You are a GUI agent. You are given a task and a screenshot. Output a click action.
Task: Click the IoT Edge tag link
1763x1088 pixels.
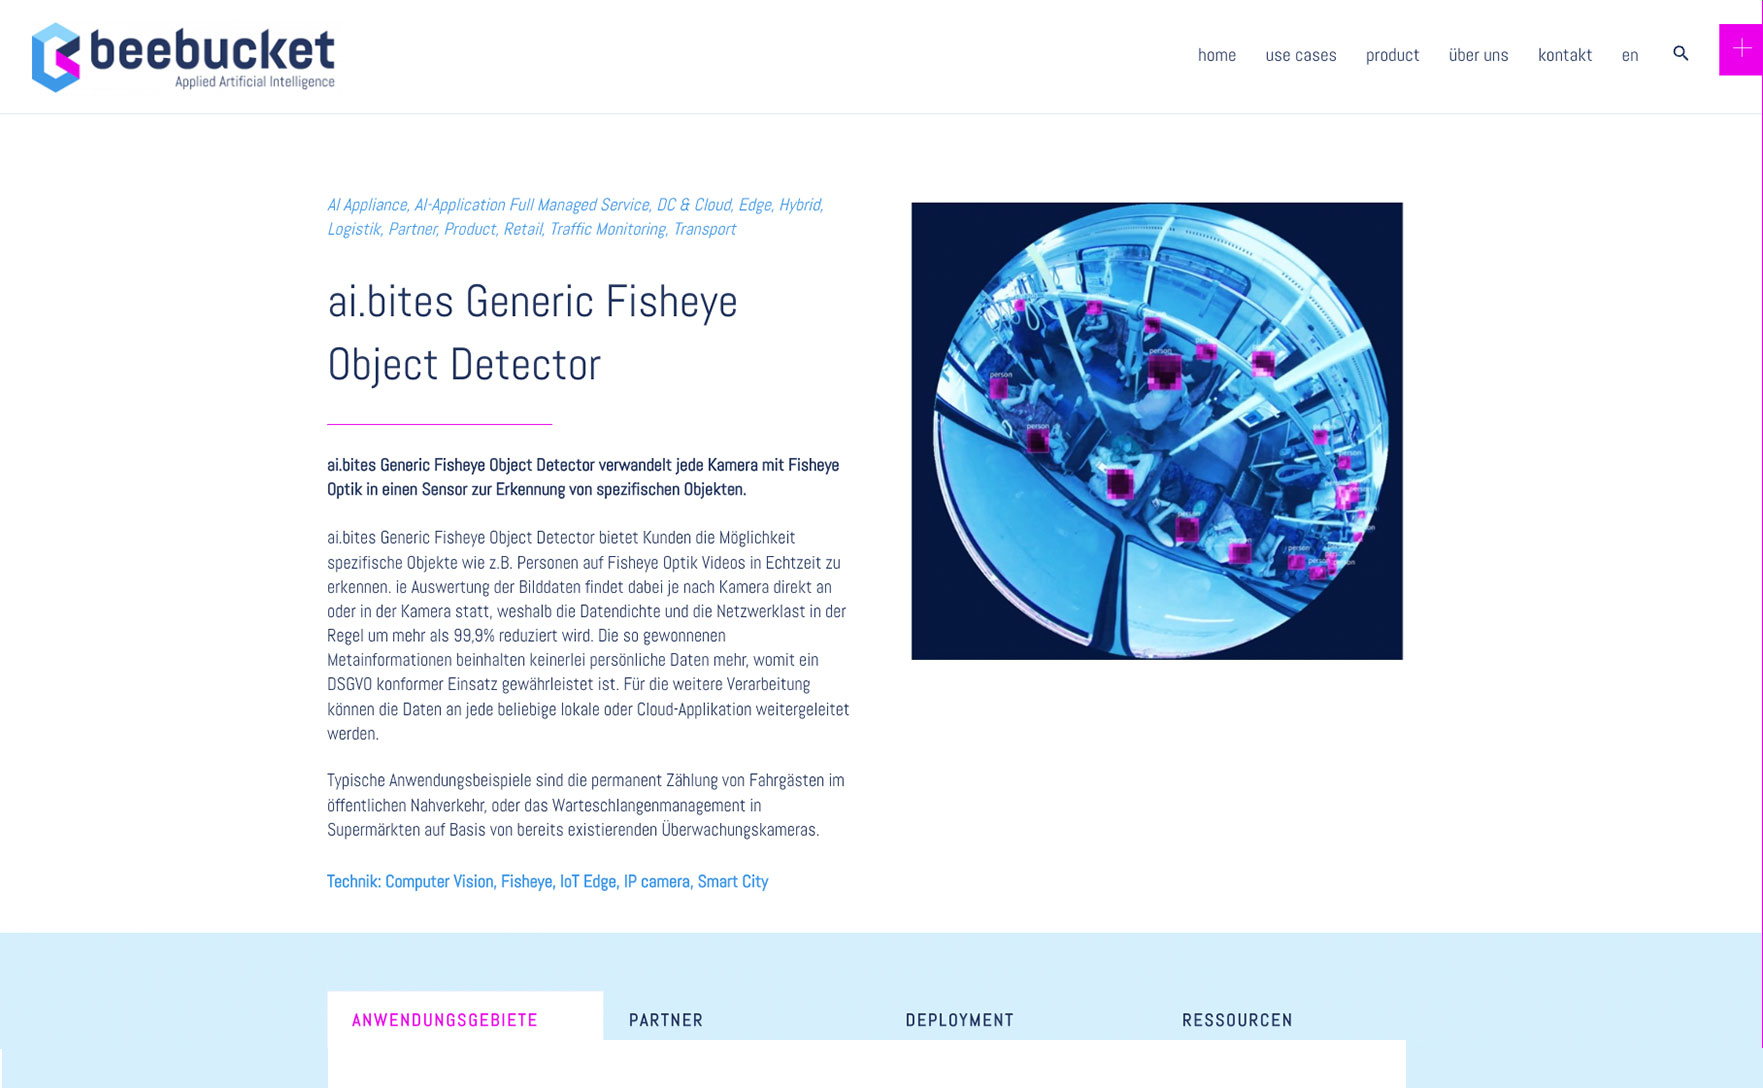pos(587,881)
